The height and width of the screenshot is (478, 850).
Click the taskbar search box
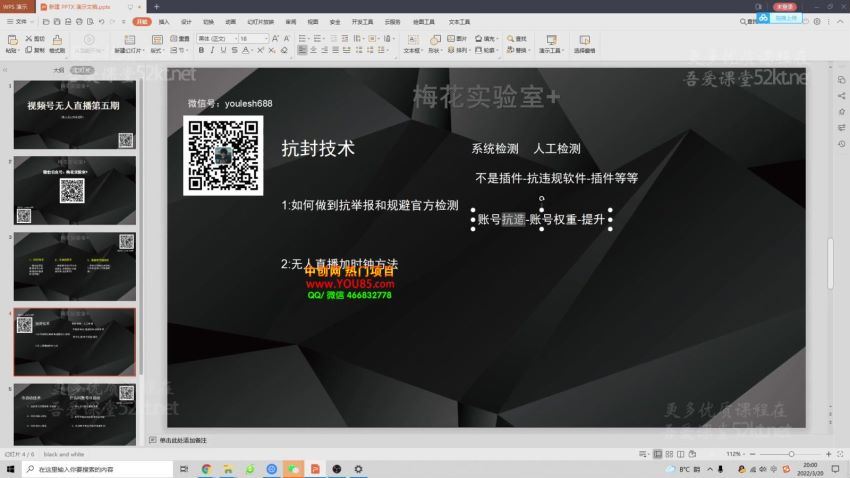click(x=98, y=469)
